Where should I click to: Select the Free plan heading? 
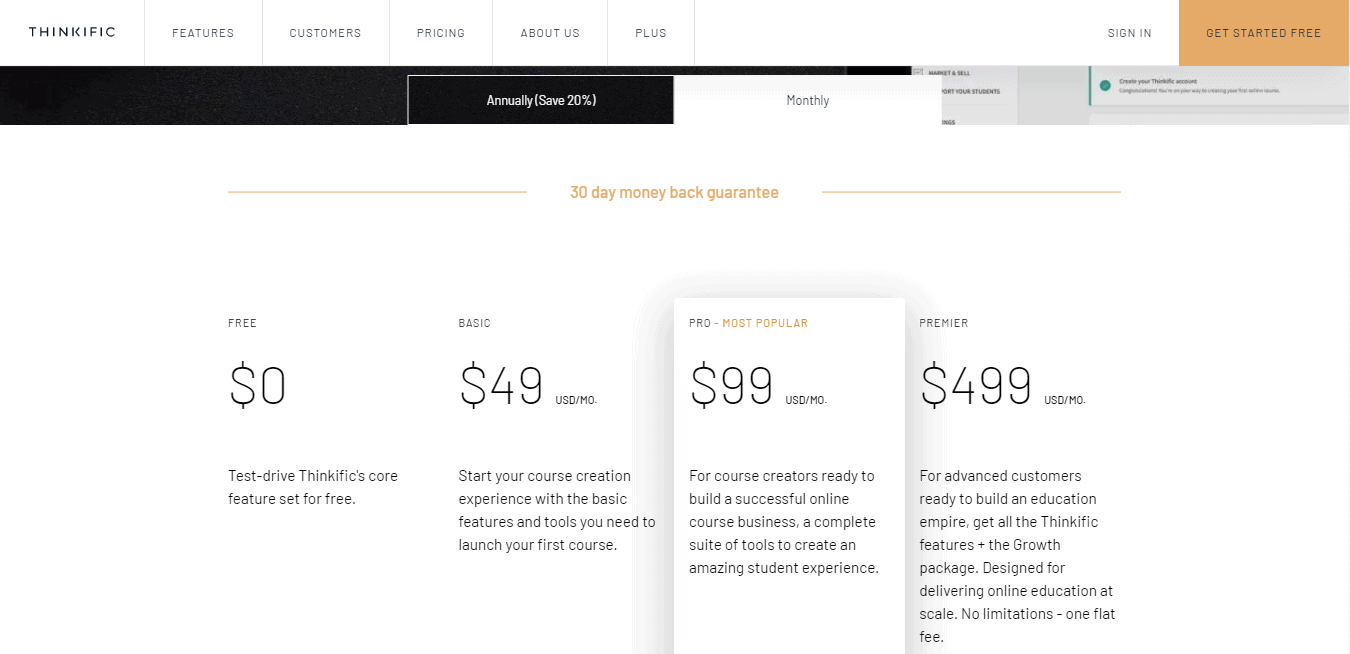click(x=242, y=323)
